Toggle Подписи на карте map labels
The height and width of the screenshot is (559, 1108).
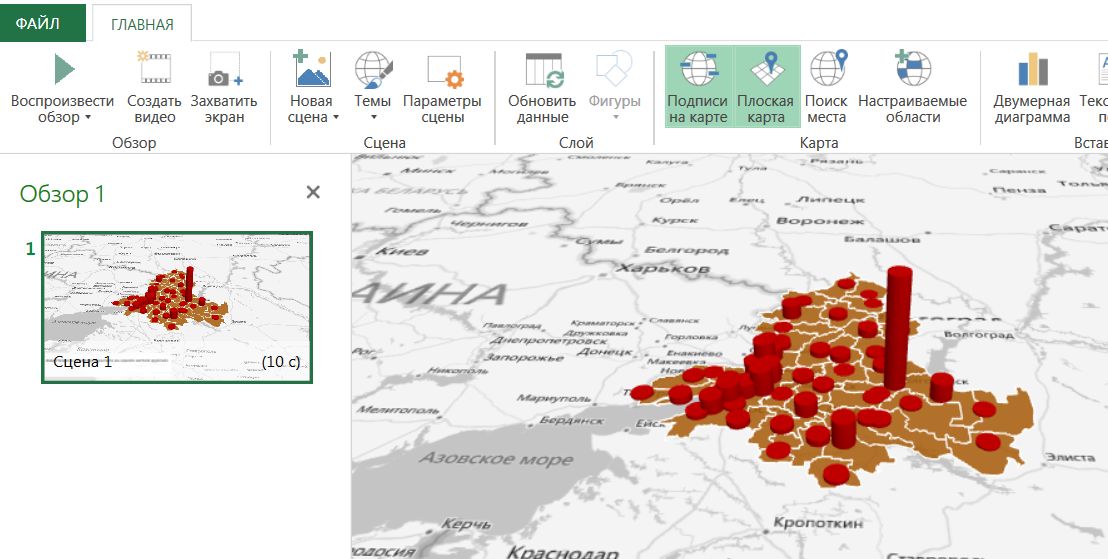697,71
